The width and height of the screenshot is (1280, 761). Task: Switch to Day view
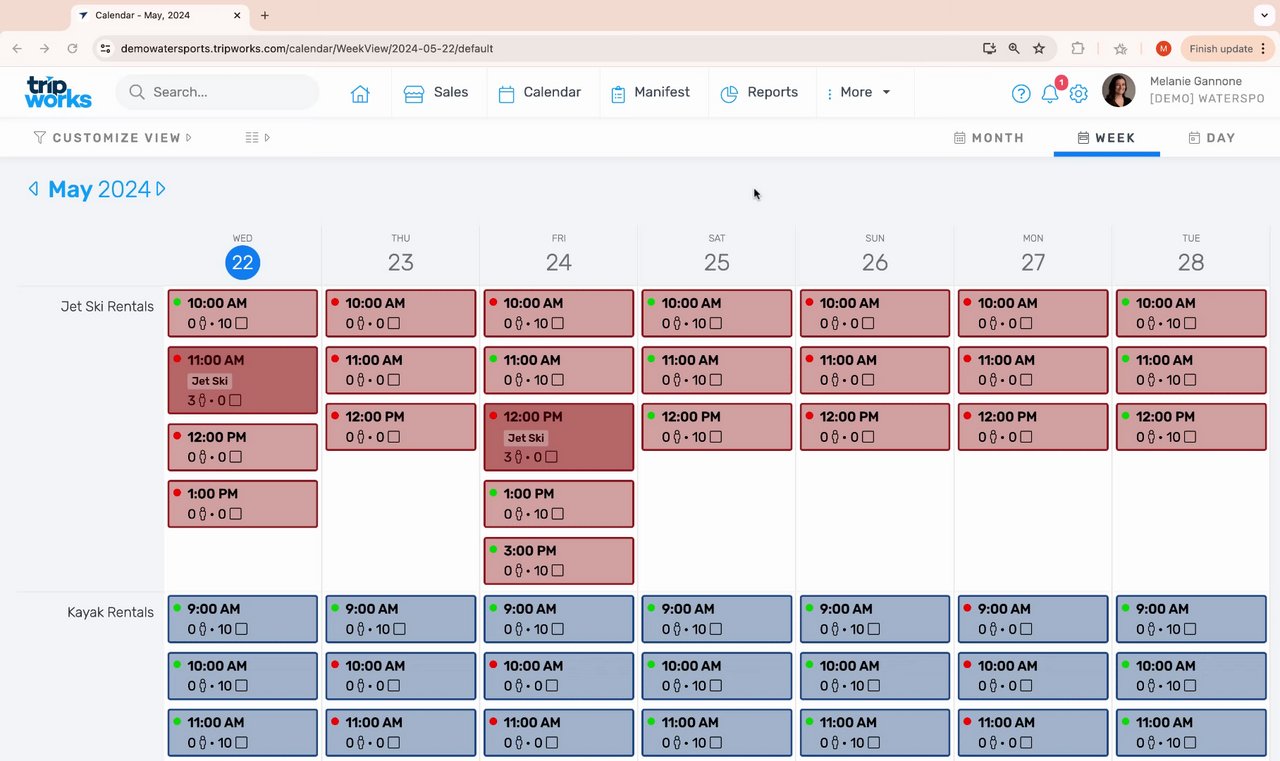click(x=1212, y=138)
